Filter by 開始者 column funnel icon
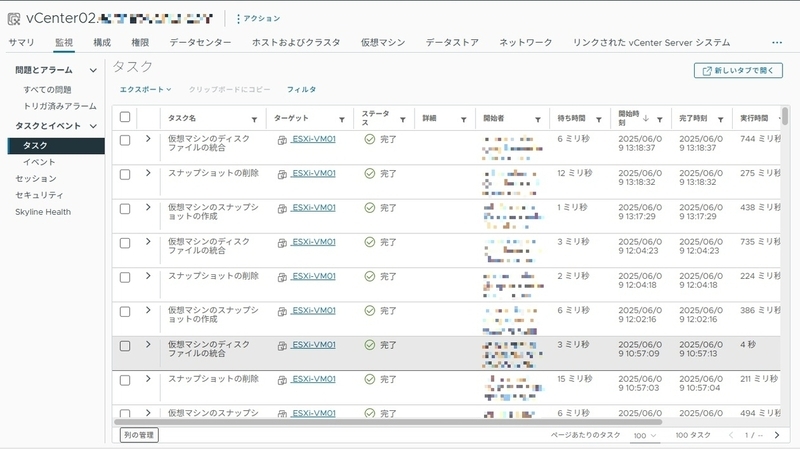Screen dimensions: 800x449 [537, 120]
